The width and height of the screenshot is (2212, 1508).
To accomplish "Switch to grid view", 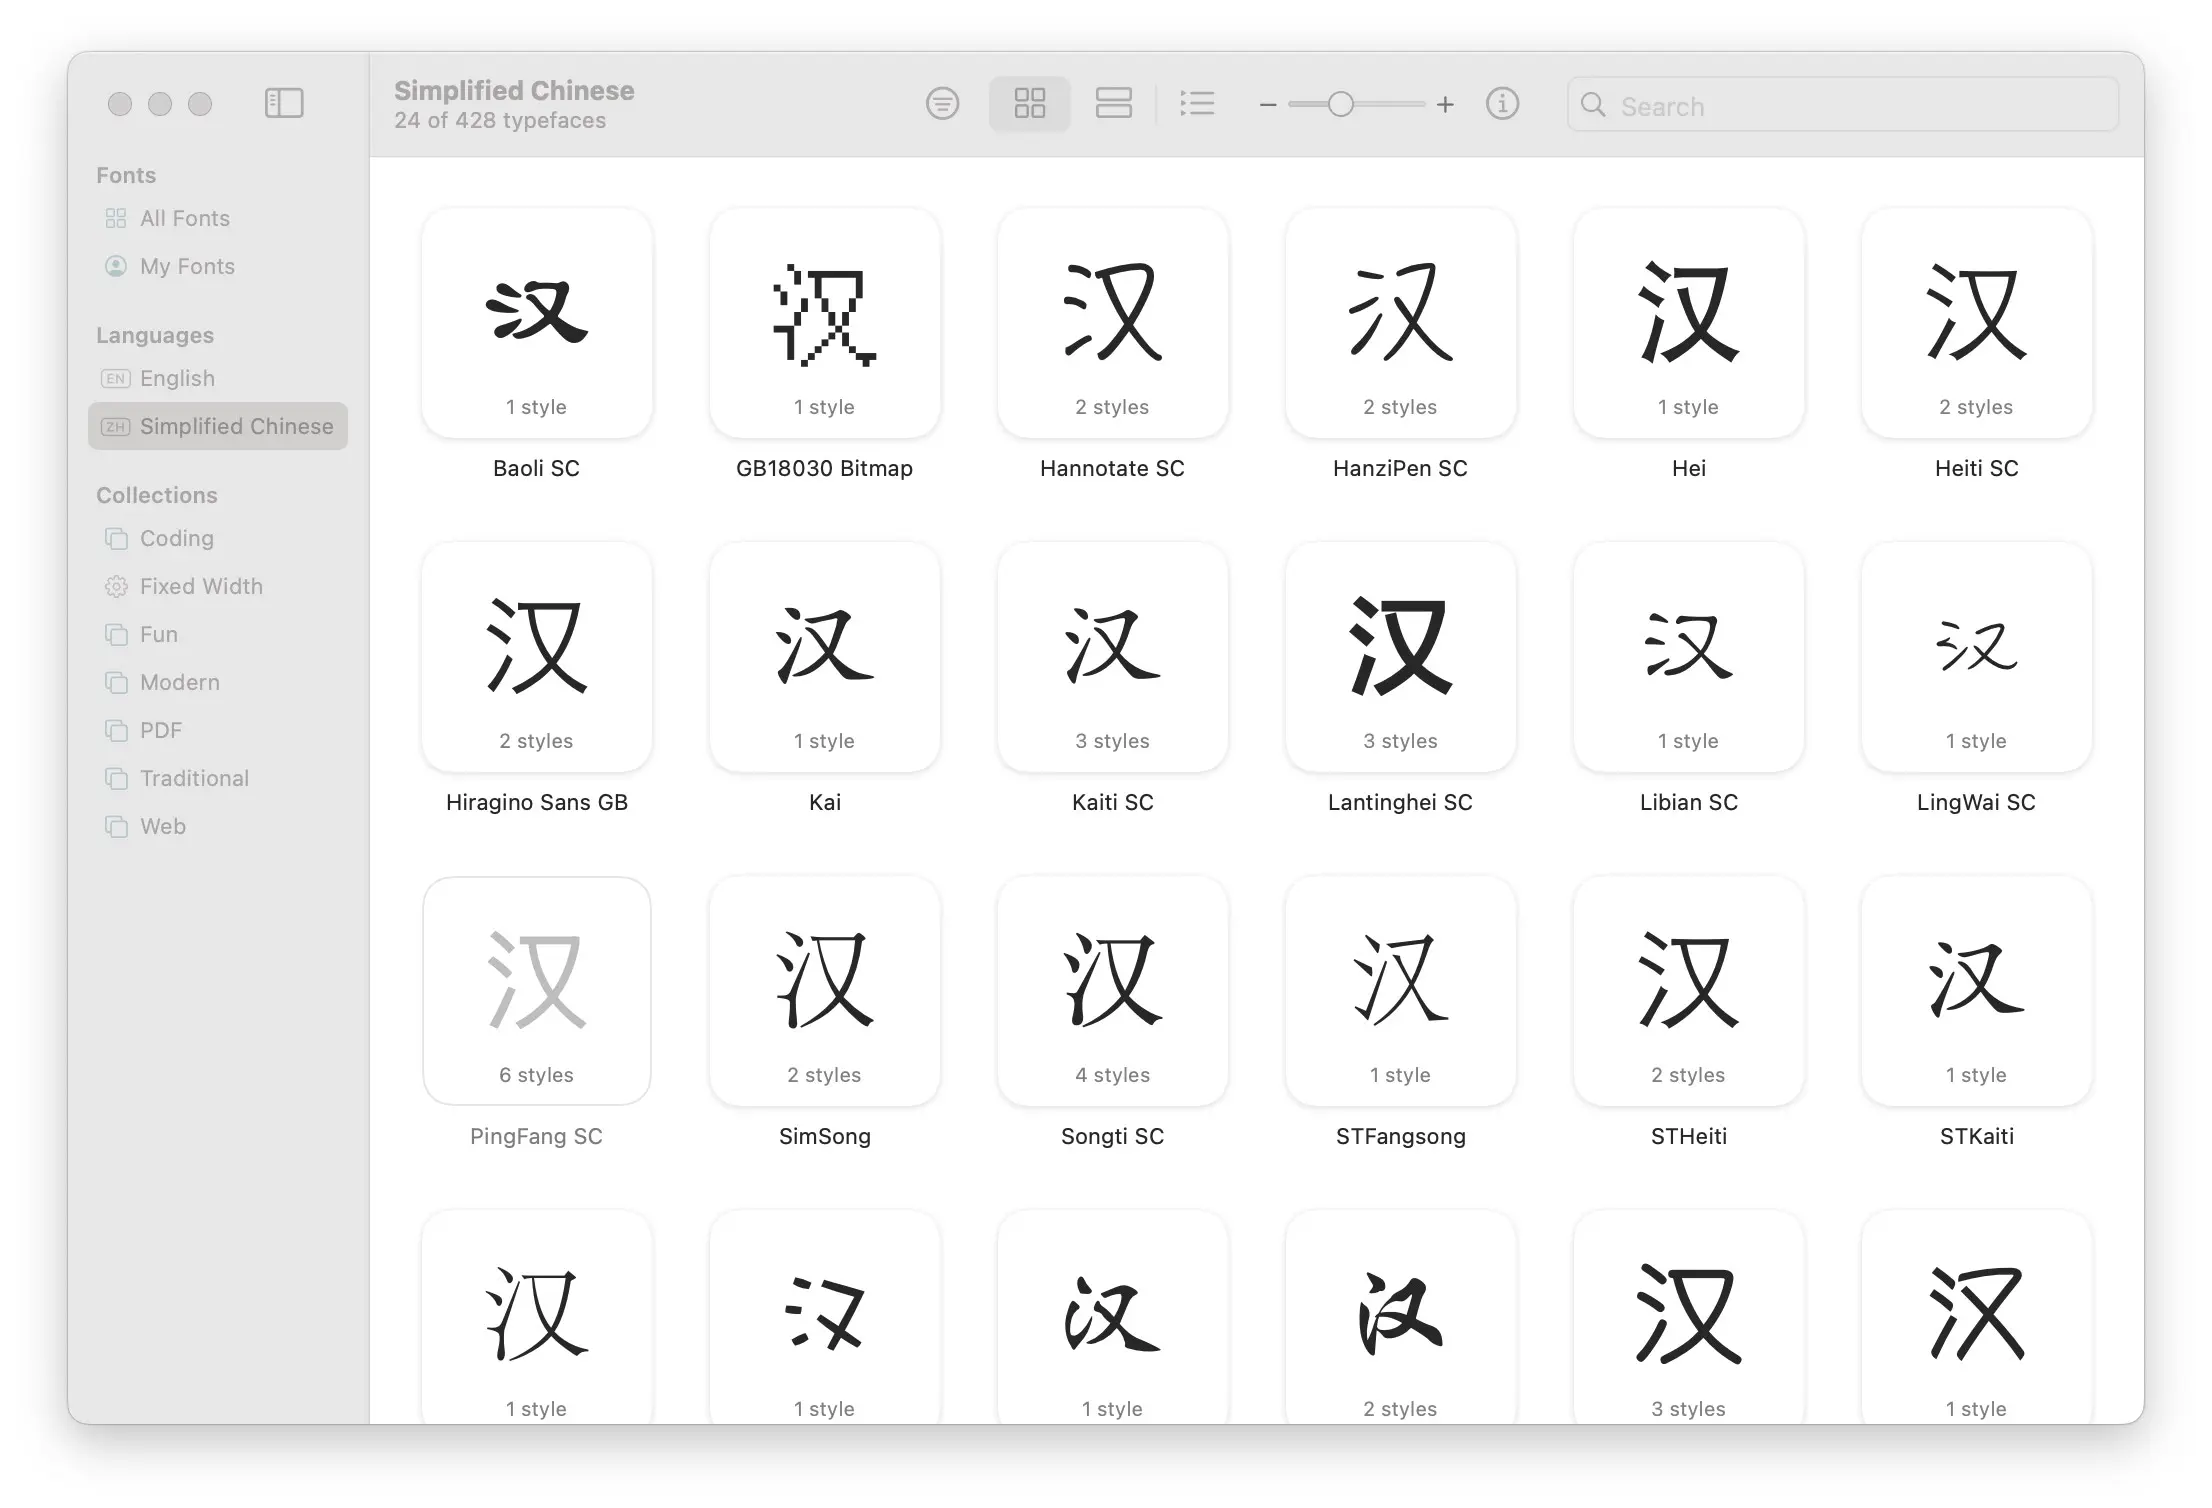I will 1029,103.
